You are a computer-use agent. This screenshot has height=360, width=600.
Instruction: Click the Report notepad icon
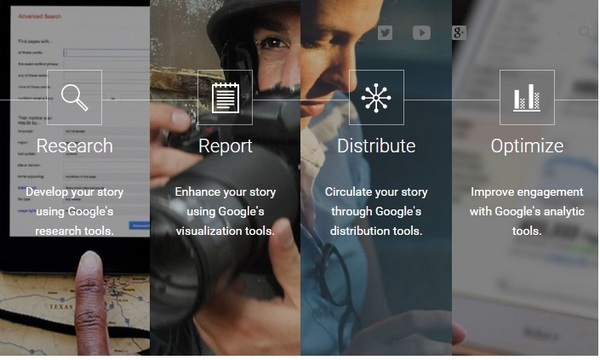(225, 97)
